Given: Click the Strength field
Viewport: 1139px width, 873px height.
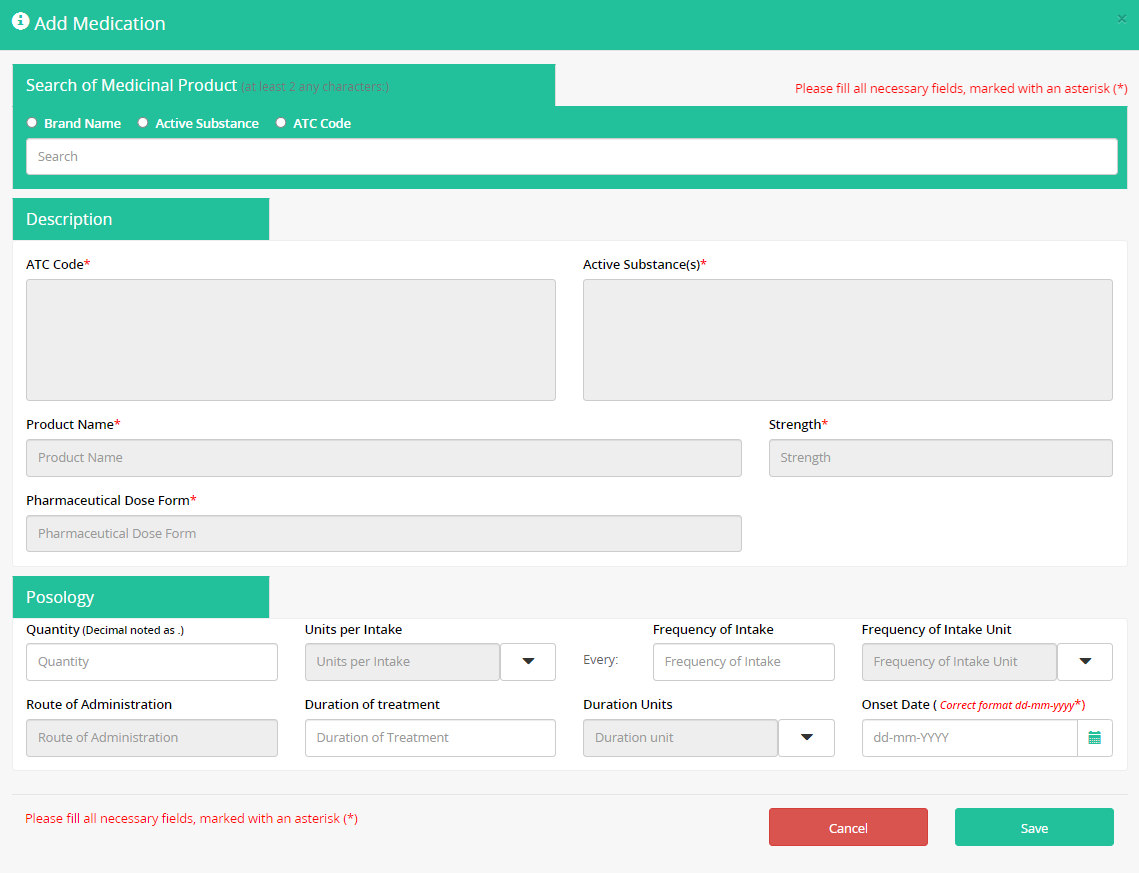Looking at the screenshot, I should pyautogui.click(x=940, y=458).
